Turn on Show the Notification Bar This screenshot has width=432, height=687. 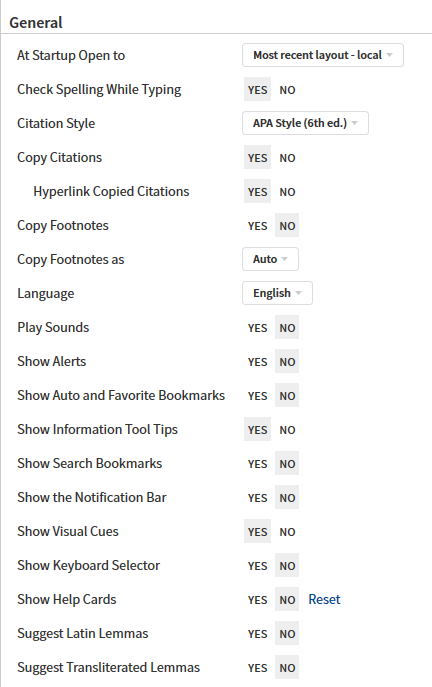coord(257,498)
